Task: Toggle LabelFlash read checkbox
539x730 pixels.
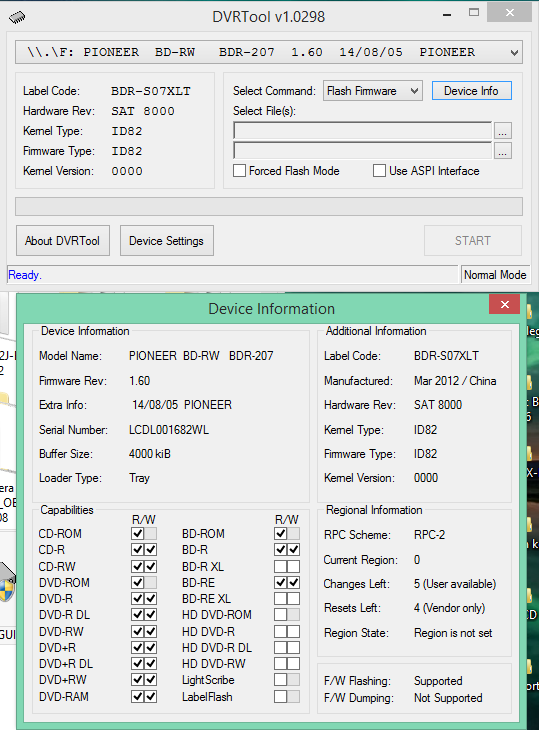Action: pos(280,696)
